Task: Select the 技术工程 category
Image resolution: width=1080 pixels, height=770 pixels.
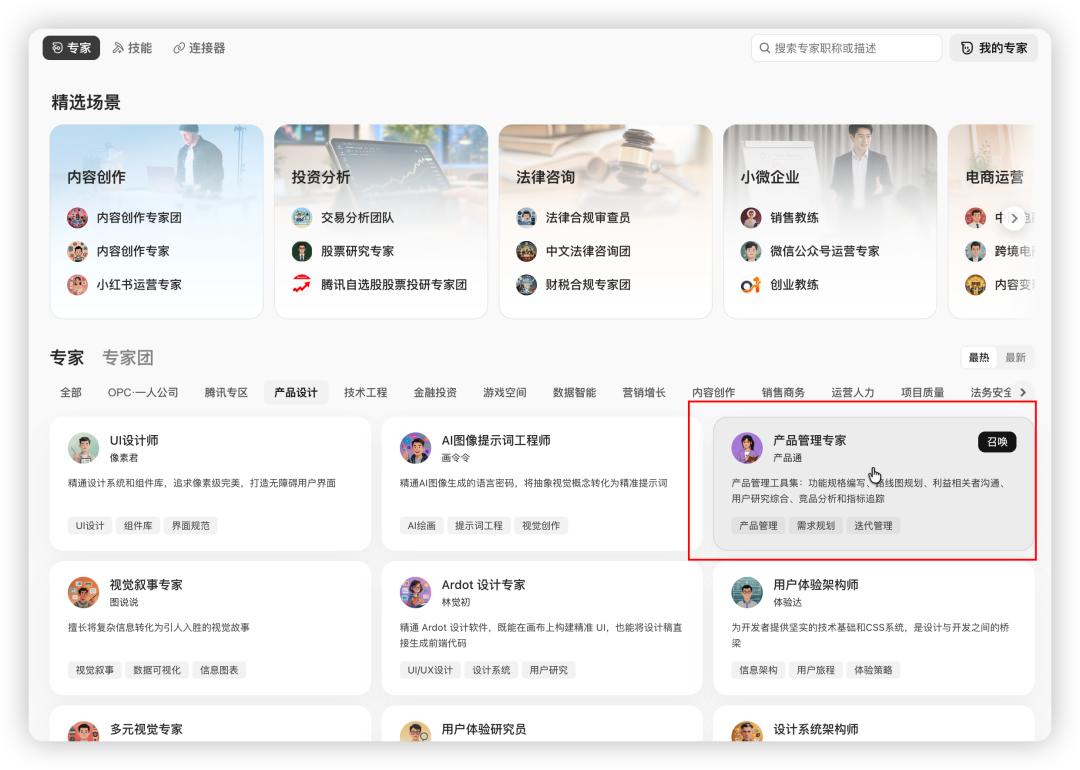Action: click(365, 393)
